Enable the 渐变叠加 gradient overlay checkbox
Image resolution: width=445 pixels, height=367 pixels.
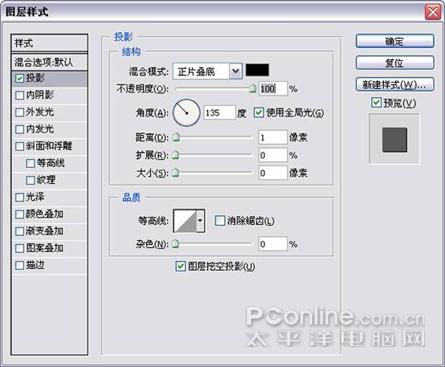coord(20,231)
